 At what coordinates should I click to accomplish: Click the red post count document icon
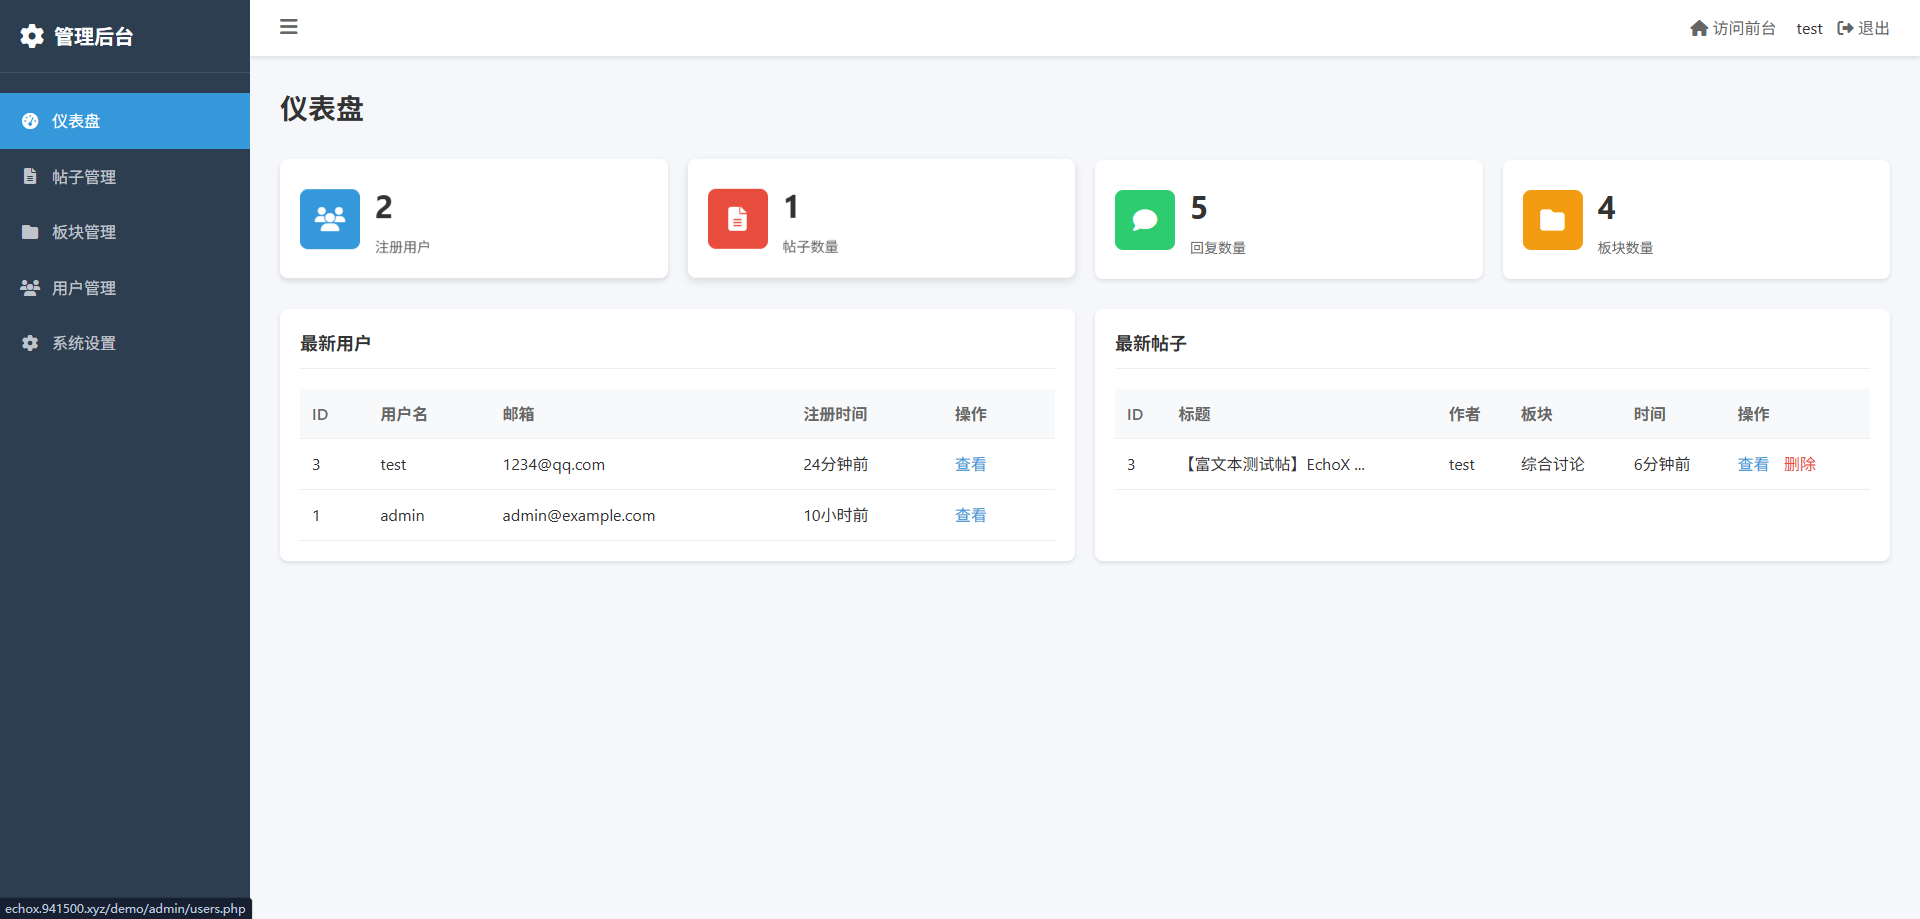(x=737, y=218)
